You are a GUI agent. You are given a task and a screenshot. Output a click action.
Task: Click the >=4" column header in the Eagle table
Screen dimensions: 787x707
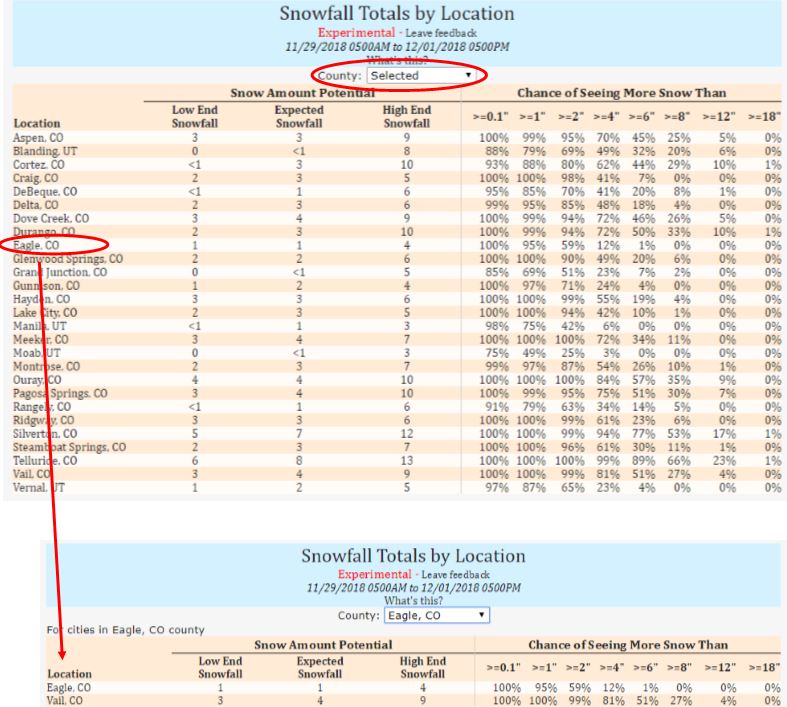611,667
